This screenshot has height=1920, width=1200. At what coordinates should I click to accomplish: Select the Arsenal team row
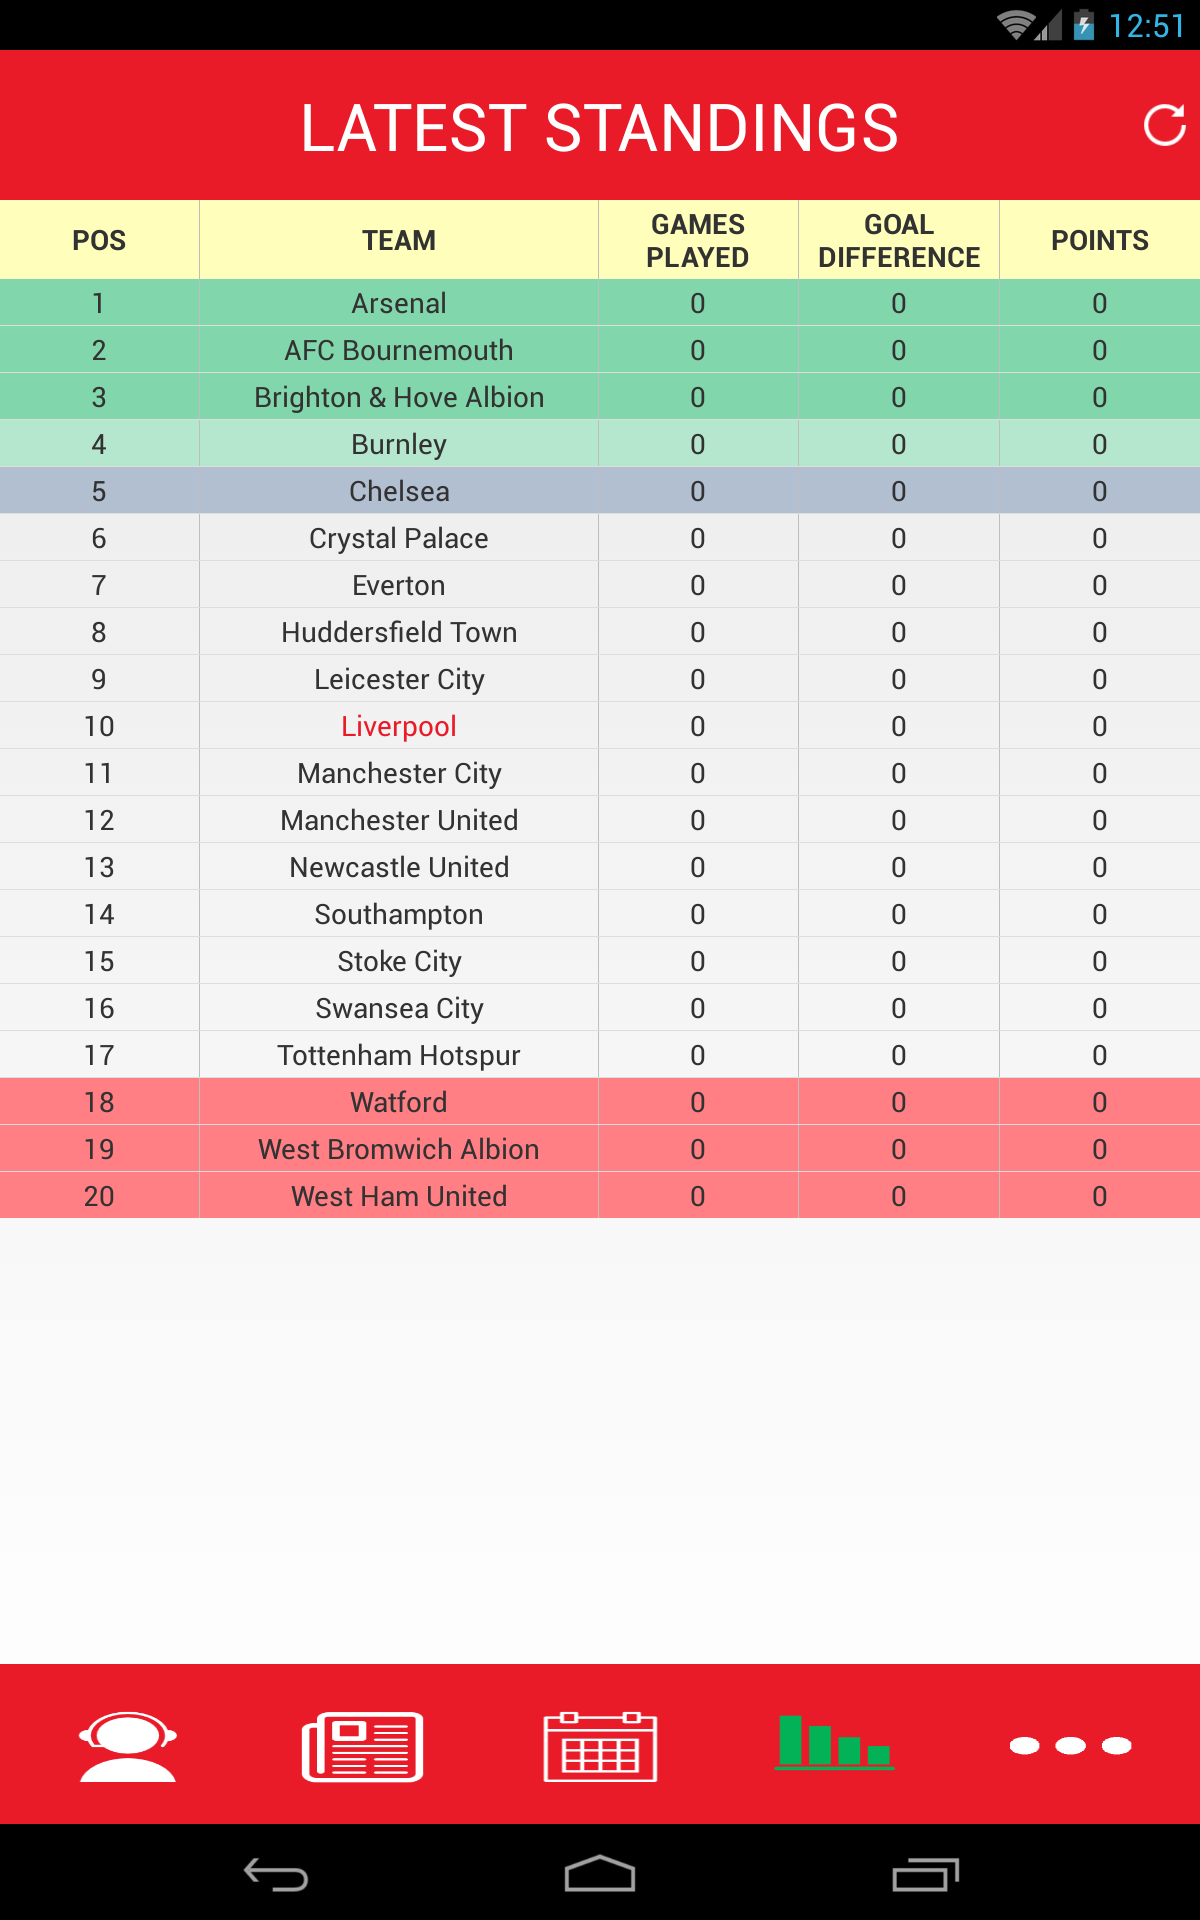point(600,303)
